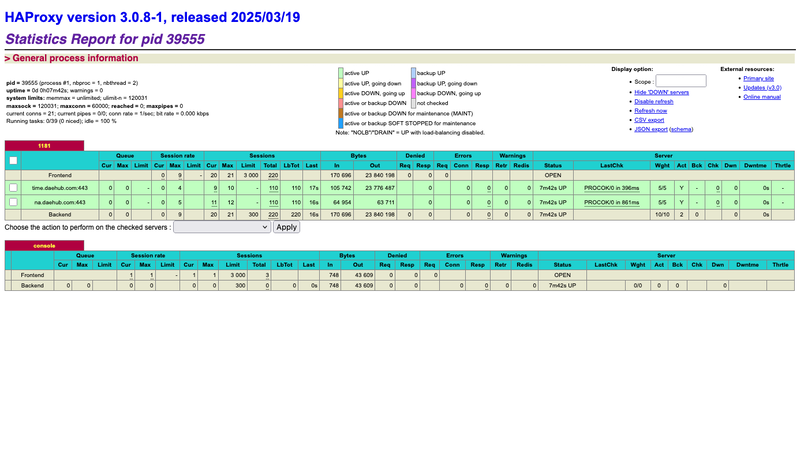Open the CSV export link
Screen dimensions: 800x460
click(649, 120)
